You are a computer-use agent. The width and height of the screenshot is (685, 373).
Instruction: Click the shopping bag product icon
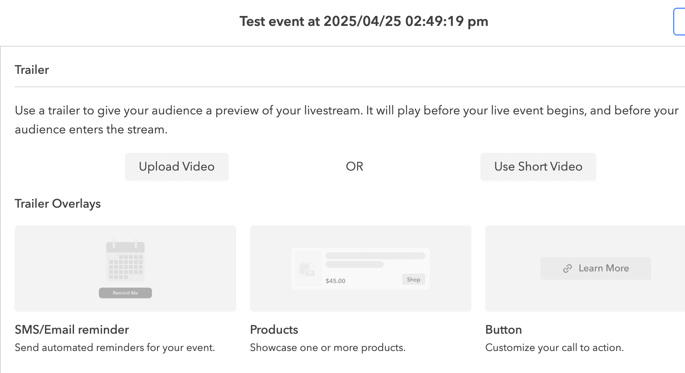click(x=307, y=268)
